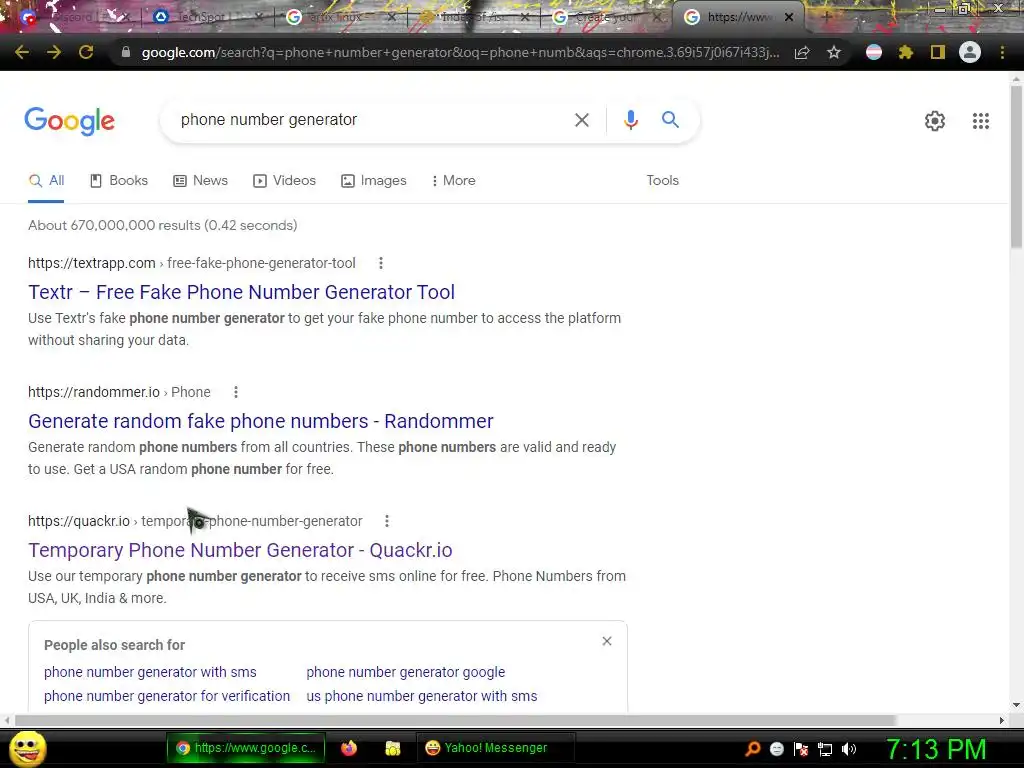The height and width of the screenshot is (768, 1024).
Task: Go forward in browser history
Action: pyautogui.click(x=54, y=52)
